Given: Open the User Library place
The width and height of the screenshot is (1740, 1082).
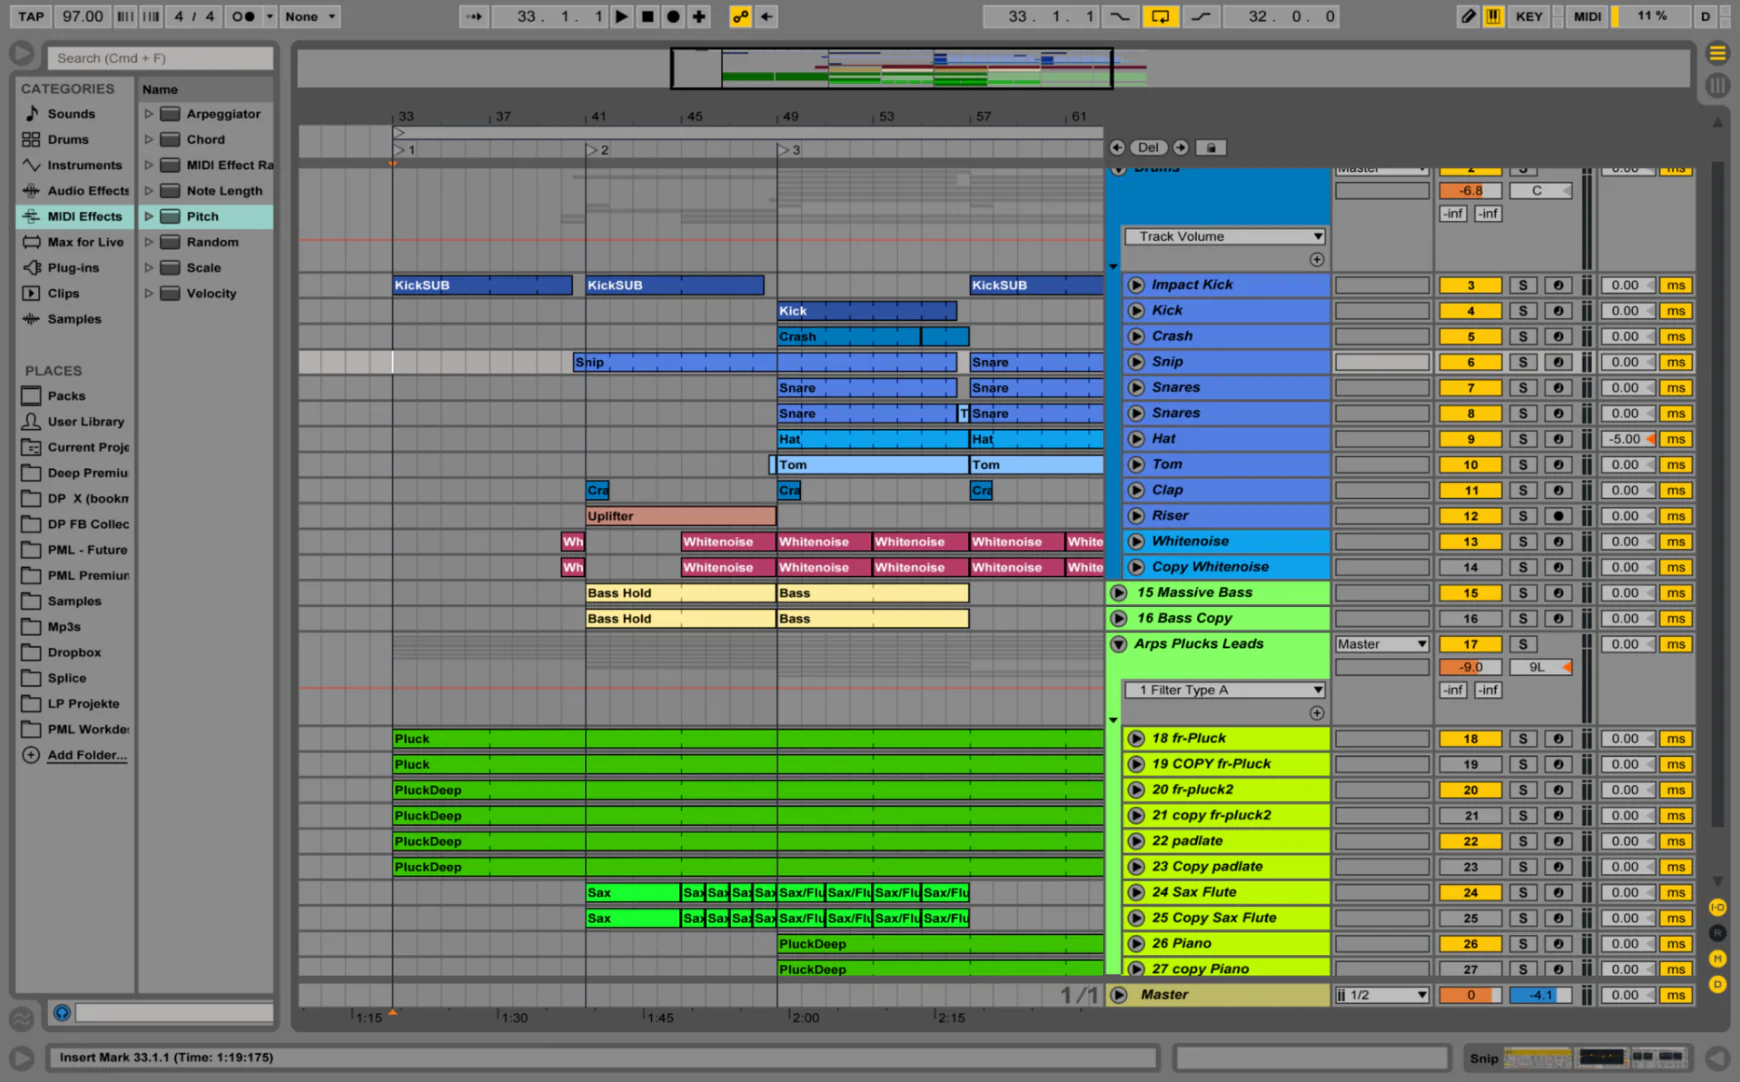Looking at the screenshot, I should [x=86, y=422].
